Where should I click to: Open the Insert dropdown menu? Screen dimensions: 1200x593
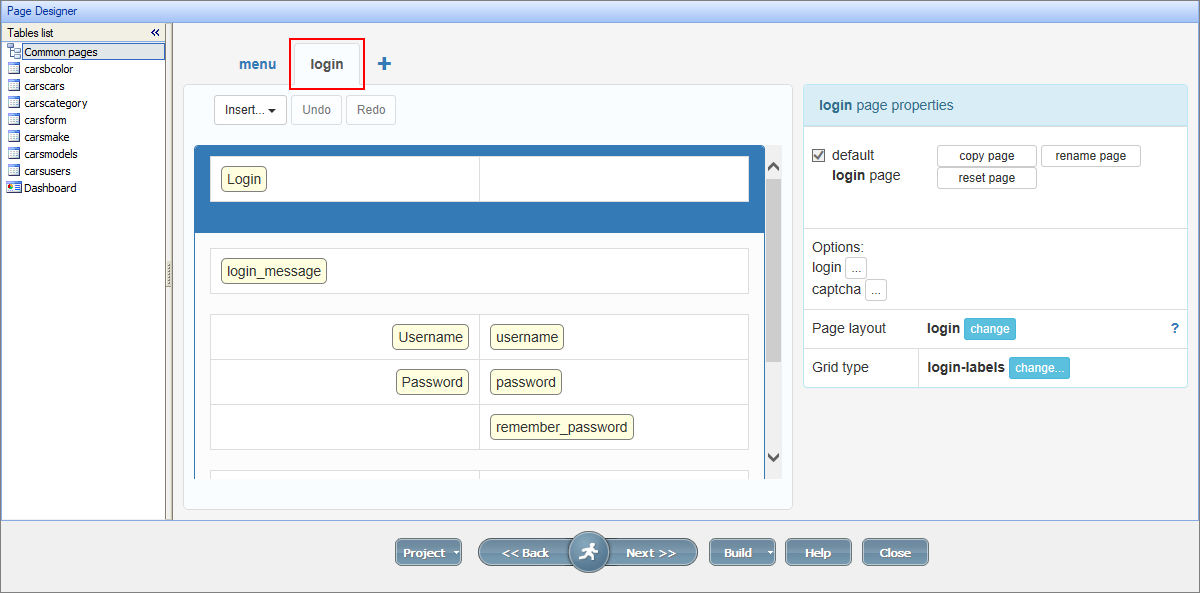click(x=250, y=110)
